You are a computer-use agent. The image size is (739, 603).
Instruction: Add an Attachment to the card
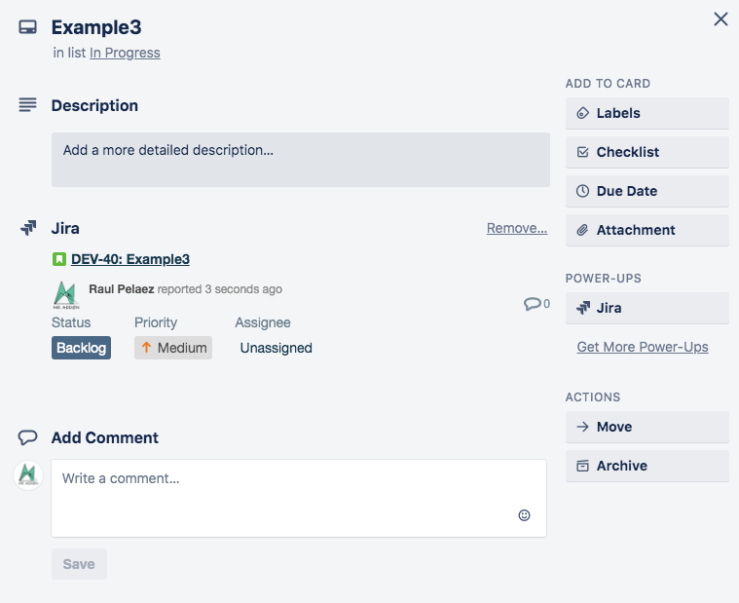pyautogui.click(x=646, y=230)
